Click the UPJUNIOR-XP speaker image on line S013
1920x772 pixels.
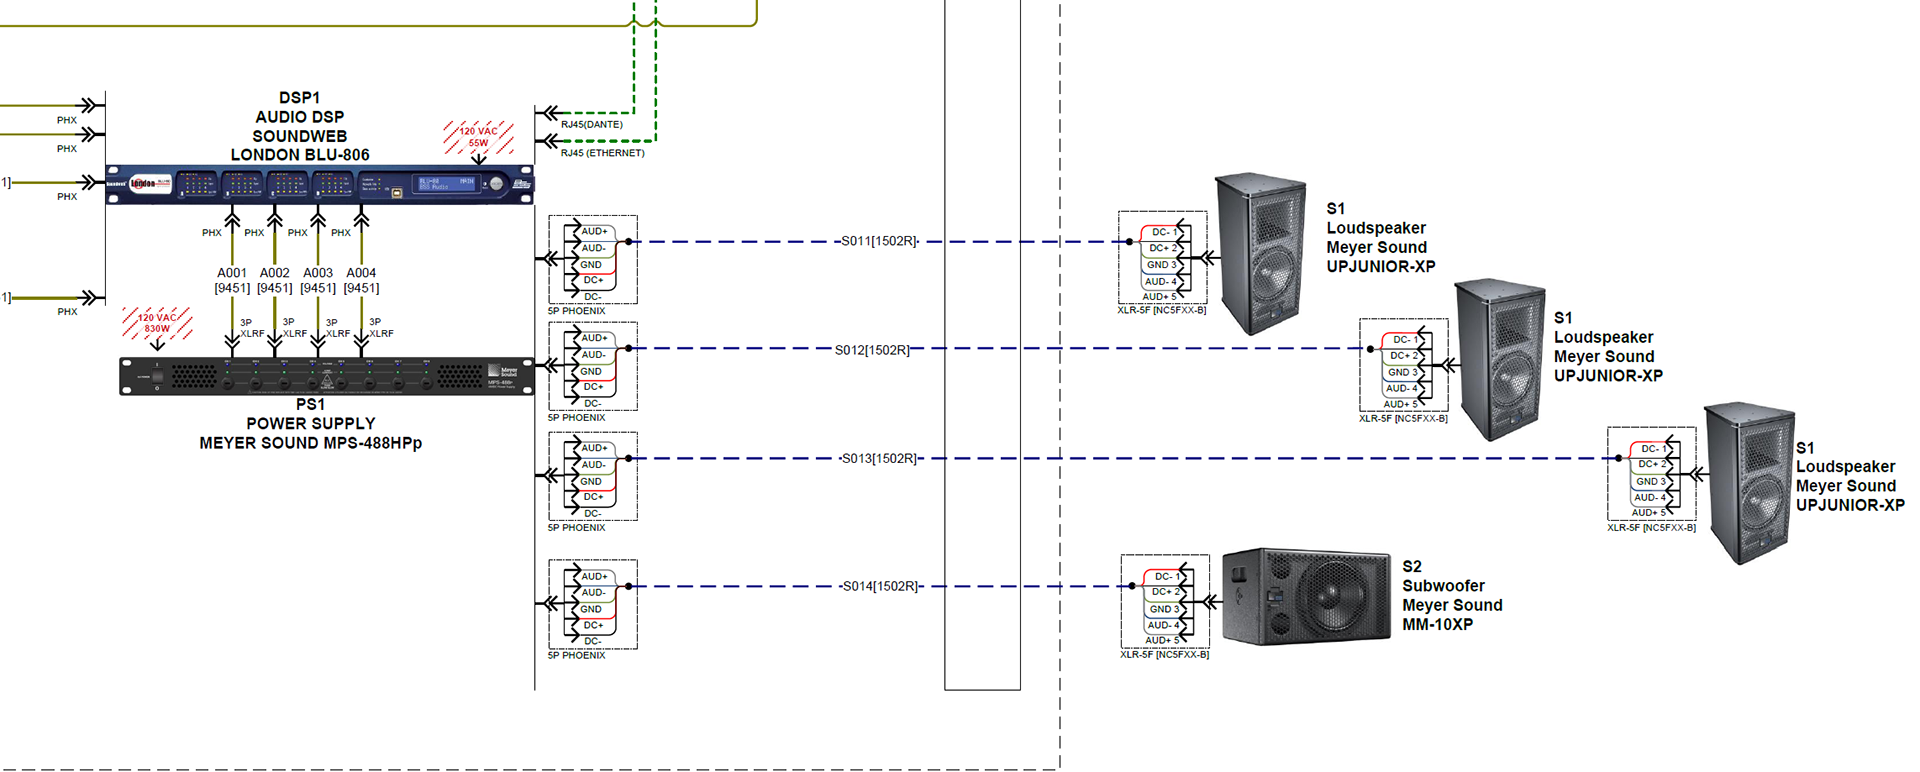pos(1750,484)
